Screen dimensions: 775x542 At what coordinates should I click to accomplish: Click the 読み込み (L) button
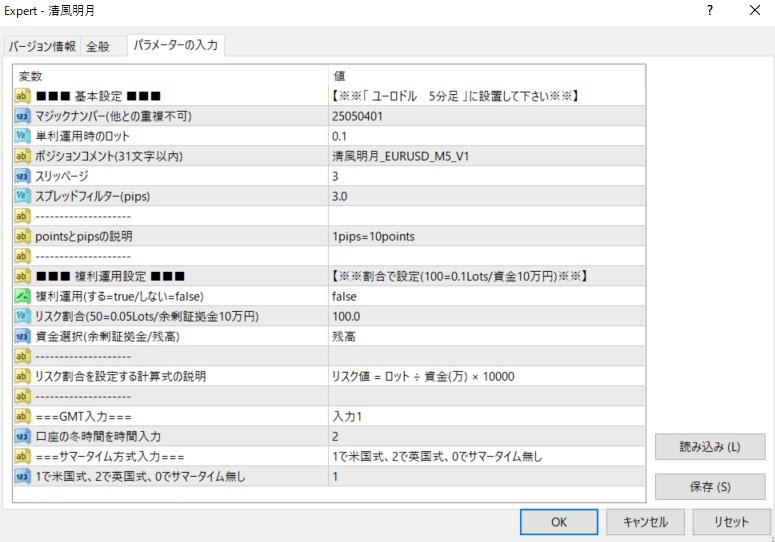click(x=710, y=447)
